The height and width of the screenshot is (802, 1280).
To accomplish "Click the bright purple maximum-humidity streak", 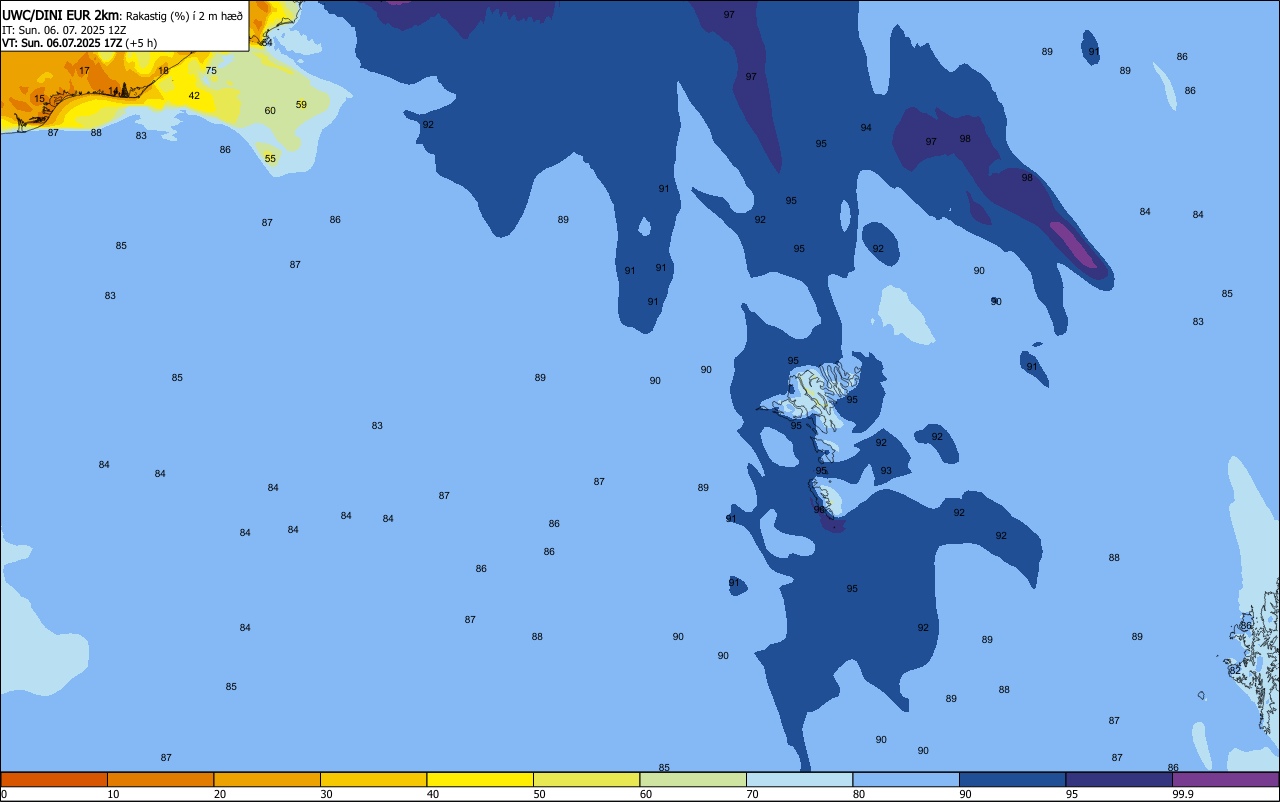I will pos(1072,246).
